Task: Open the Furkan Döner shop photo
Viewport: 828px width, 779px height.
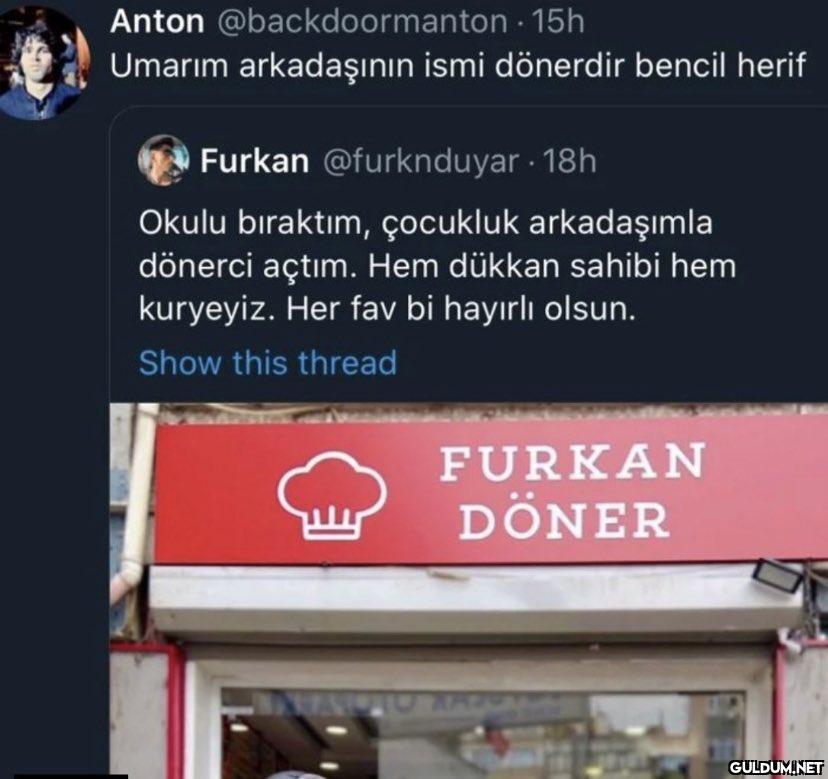Action: coord(469,591)
